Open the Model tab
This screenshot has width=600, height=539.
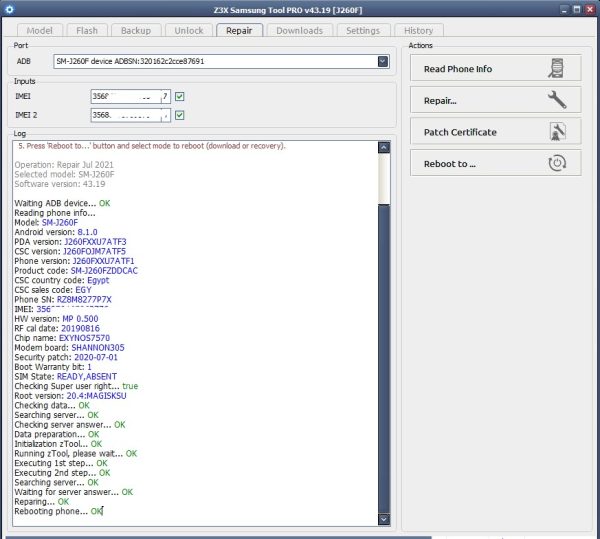click(x=39, y=30)
